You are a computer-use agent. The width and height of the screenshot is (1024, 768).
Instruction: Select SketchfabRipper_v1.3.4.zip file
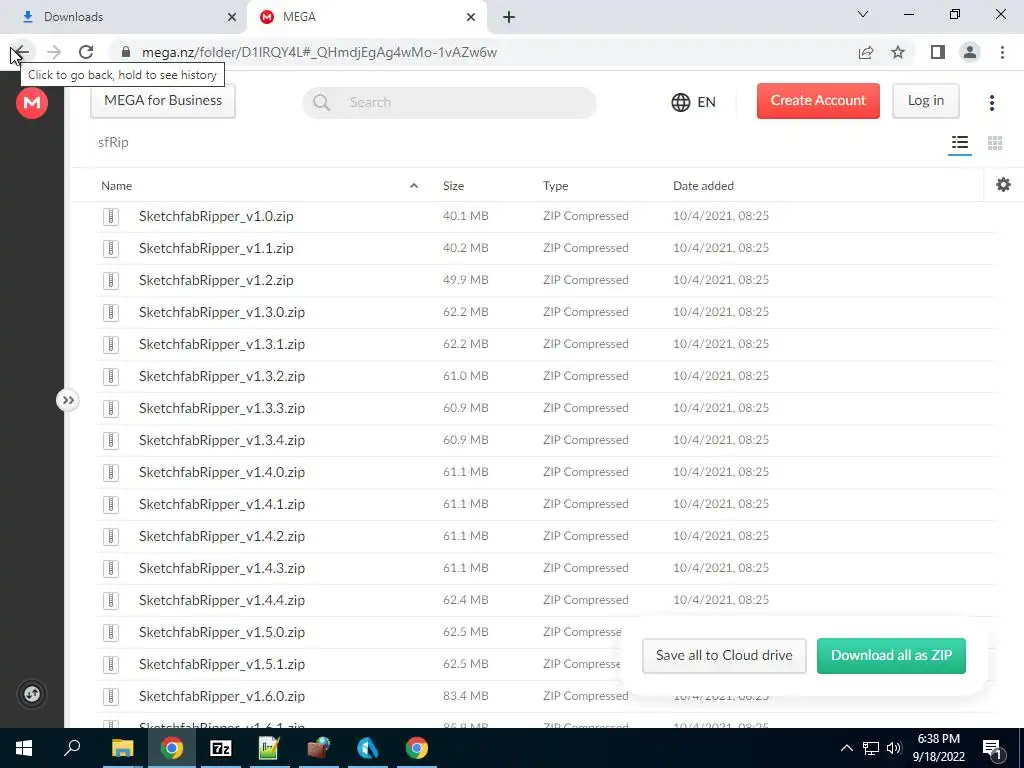pos(545,440)
